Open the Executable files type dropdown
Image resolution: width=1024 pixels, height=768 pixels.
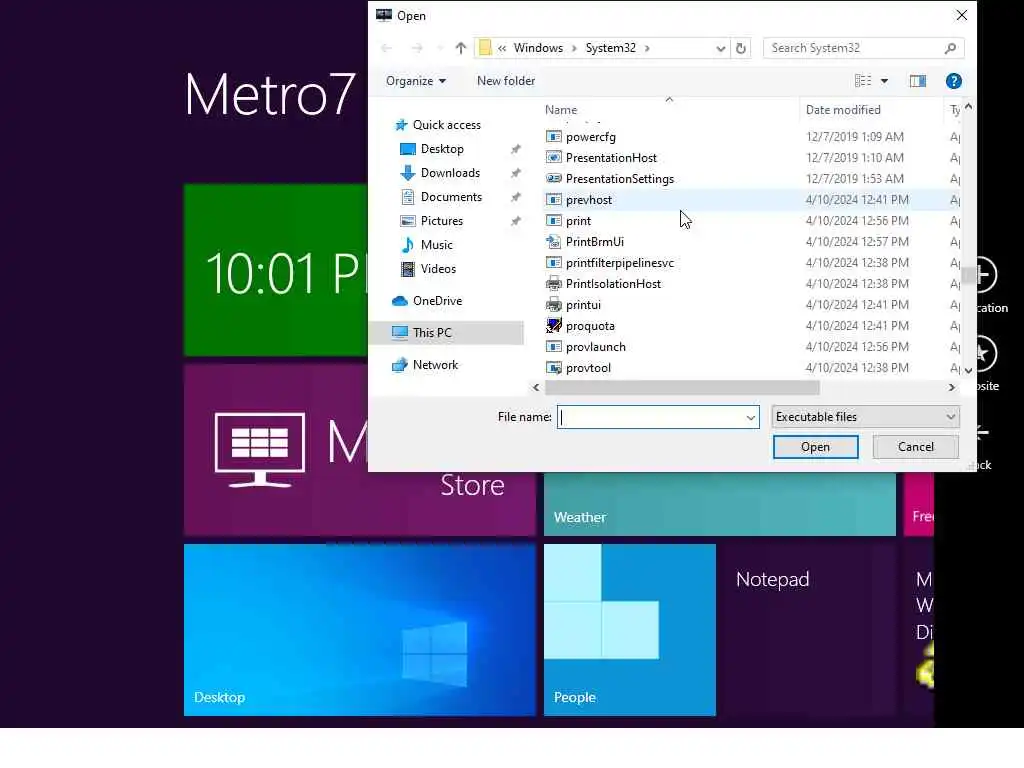865,417
